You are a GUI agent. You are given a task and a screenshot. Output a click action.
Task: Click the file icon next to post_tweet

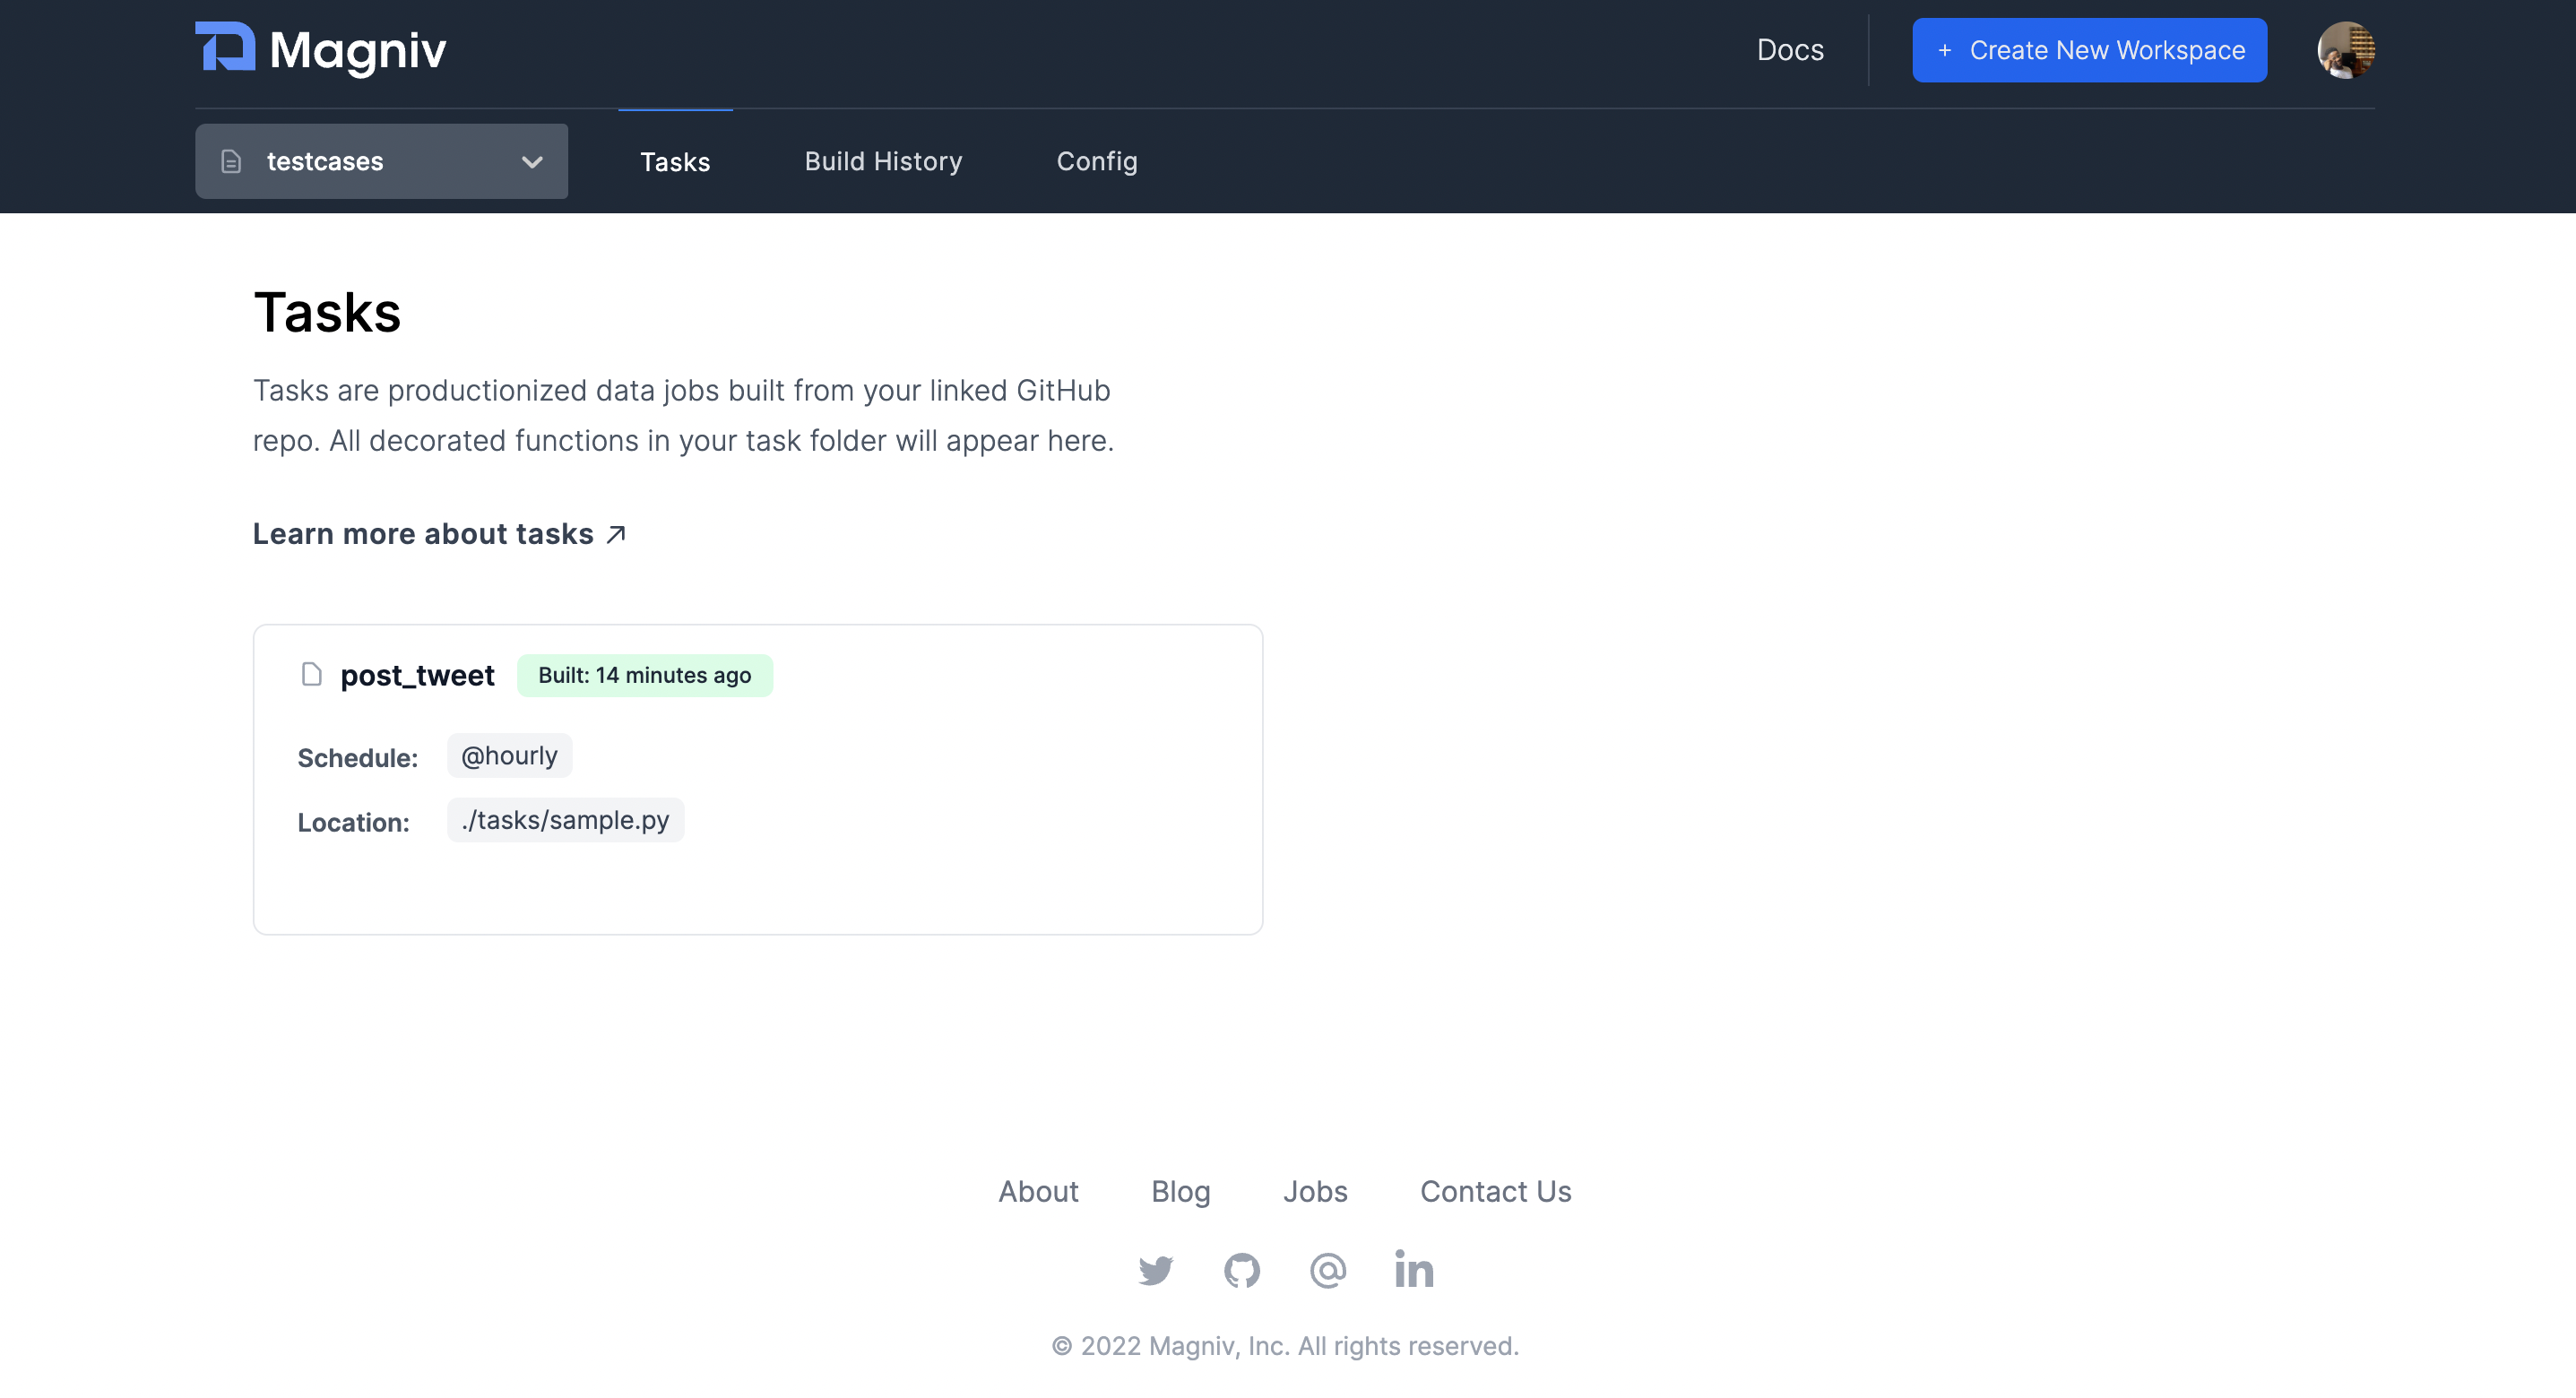tap(311, 674)
